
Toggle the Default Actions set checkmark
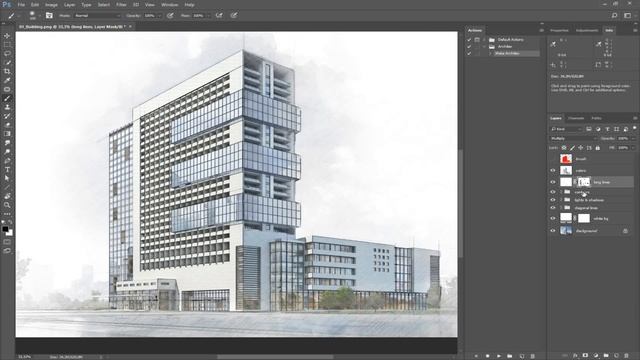pos(469,40)
